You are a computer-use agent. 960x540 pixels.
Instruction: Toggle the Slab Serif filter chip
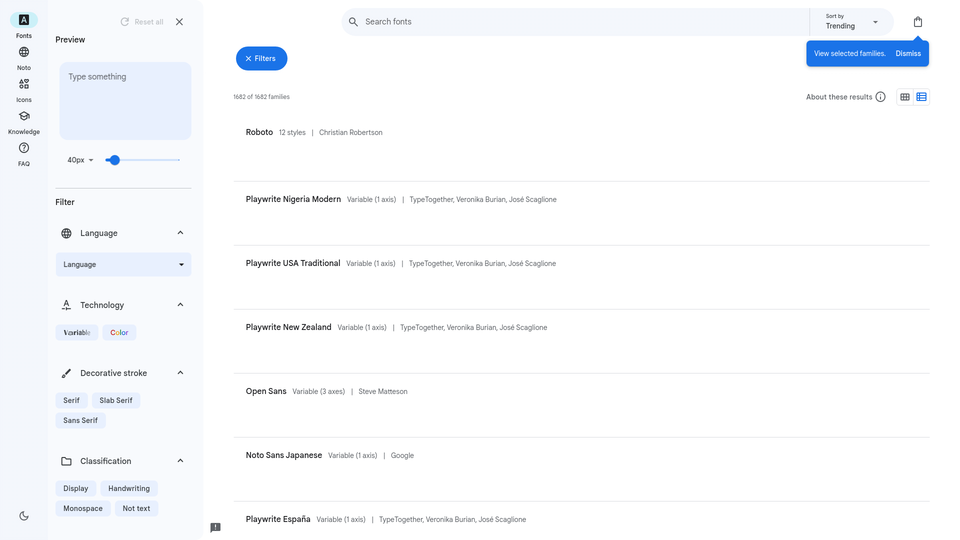pyautogui.click(x=116, y=400)
